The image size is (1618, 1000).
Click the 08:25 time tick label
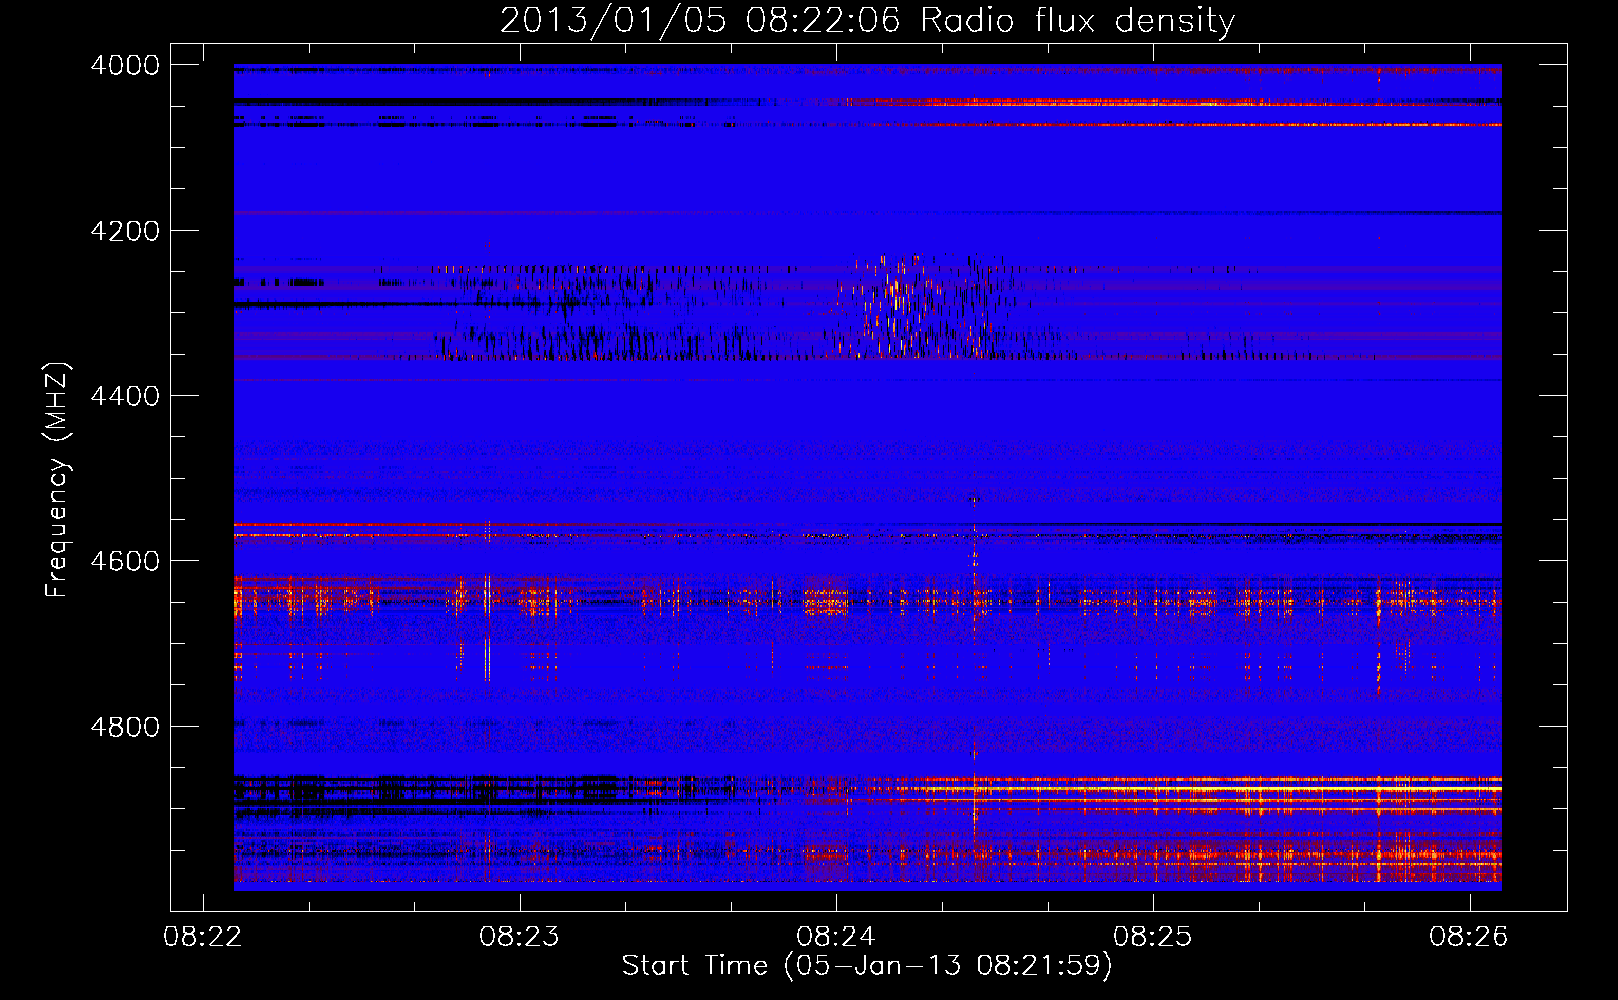point(1153,937)
